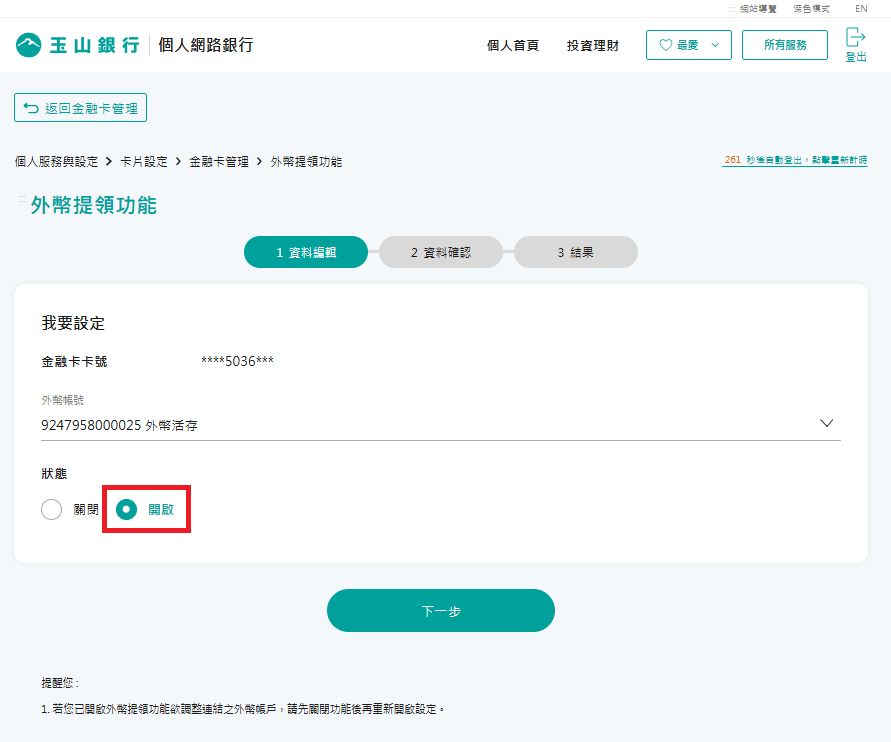This screenshot has width=891, height=742.
Task: Click the logout icon 登出
Action: 855,44
